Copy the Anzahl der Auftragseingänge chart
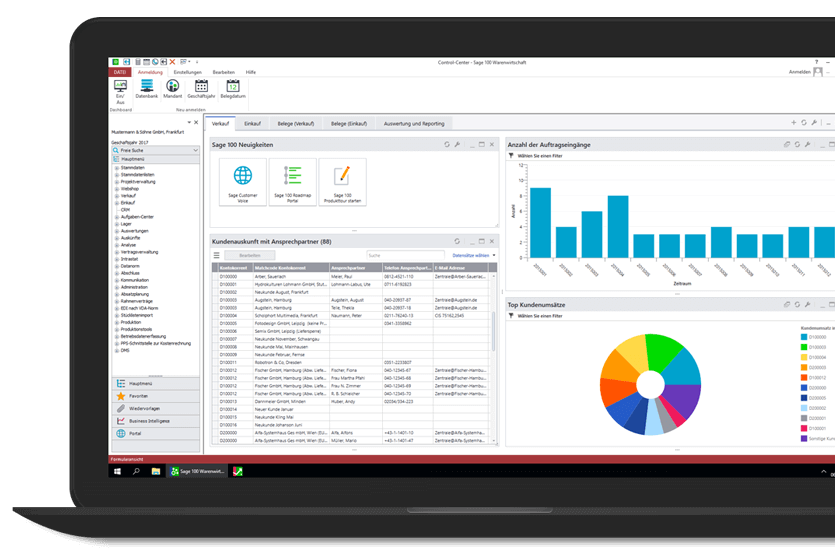This screenshot has width=835, height=560. point(787,144)
